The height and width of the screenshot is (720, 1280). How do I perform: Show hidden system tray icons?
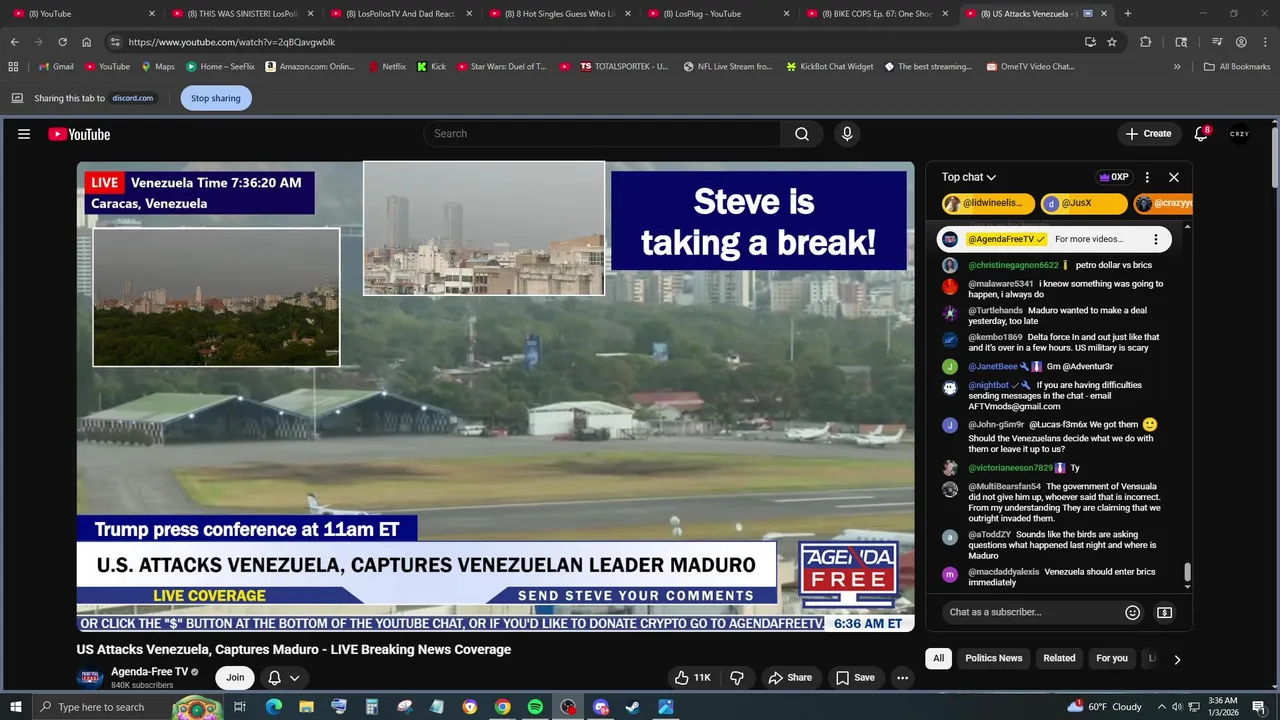[1161, 707]
